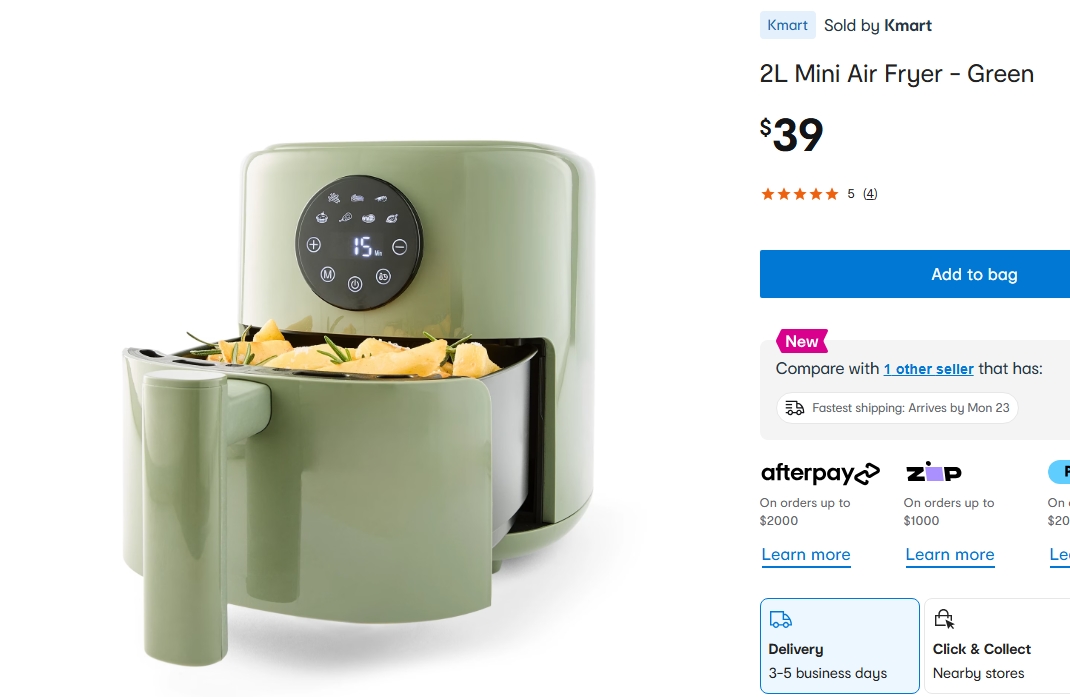
Task: Click the Kmart seller badge
Action: tap(787, 25)
